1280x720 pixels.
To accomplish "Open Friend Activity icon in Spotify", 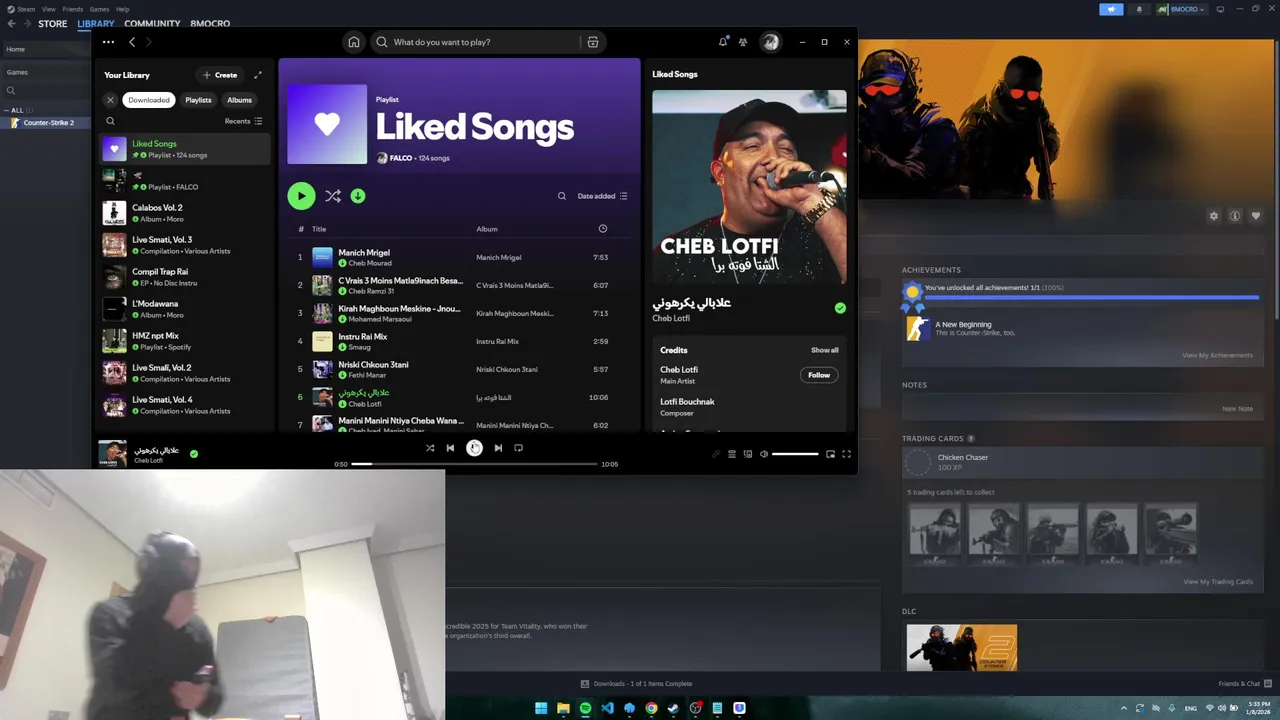I will click(743, 42).
